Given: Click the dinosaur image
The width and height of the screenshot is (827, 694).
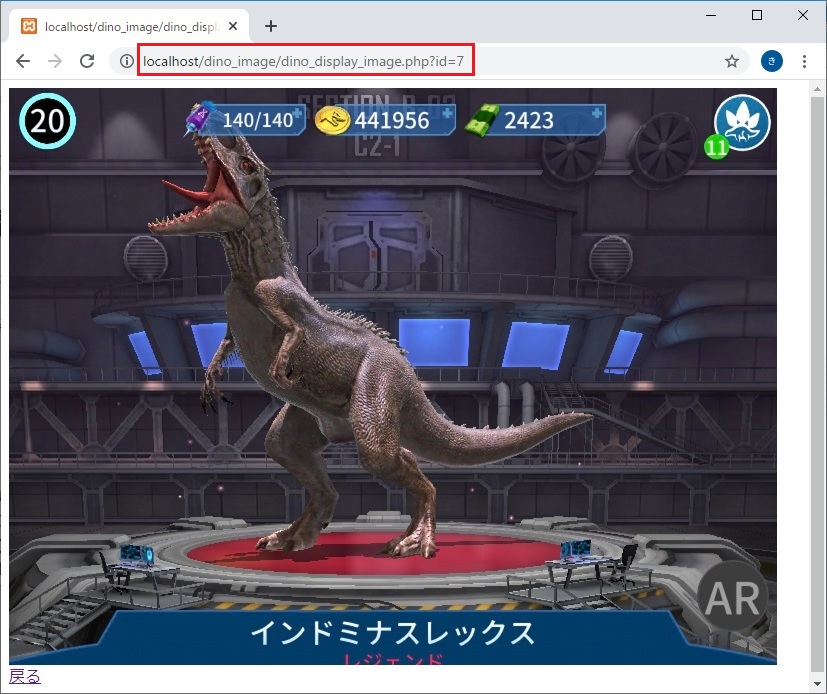Looking at the screenshot, I should click(x=393, y=376).
